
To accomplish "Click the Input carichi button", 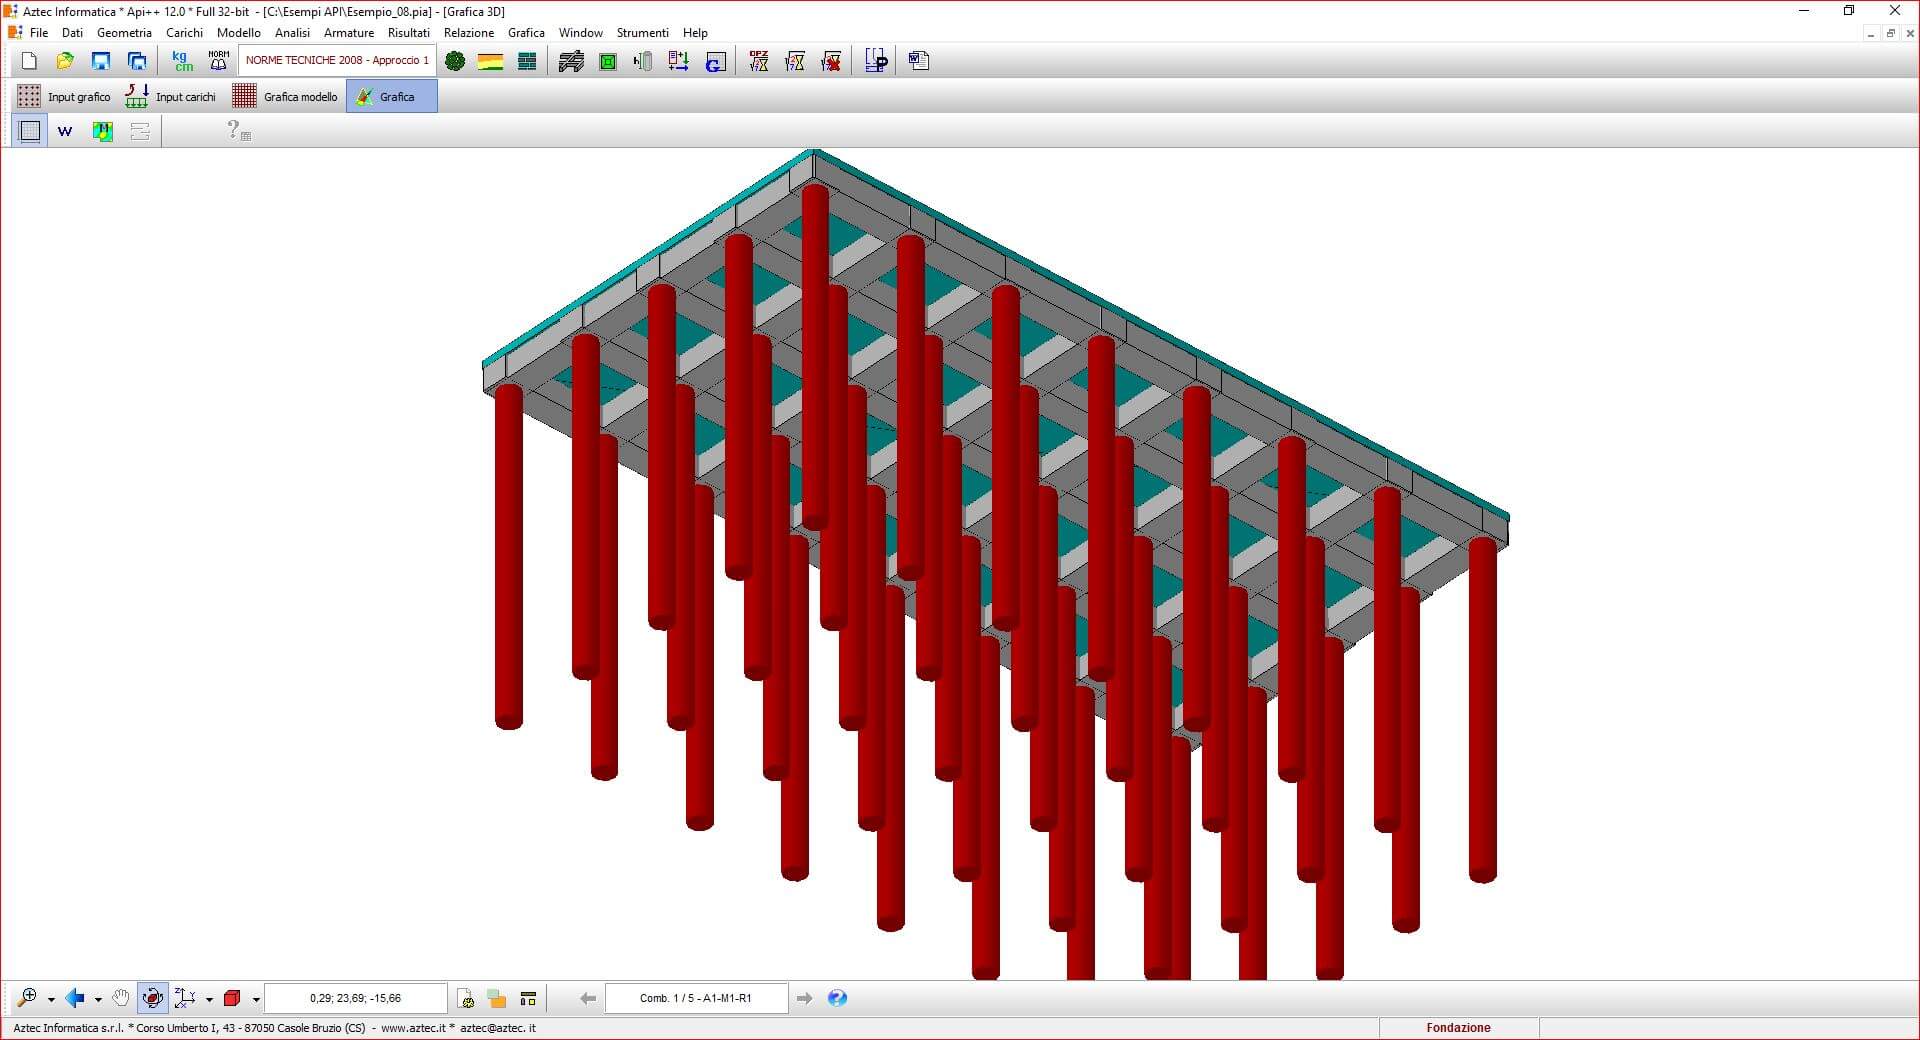I will coord(171,97).
